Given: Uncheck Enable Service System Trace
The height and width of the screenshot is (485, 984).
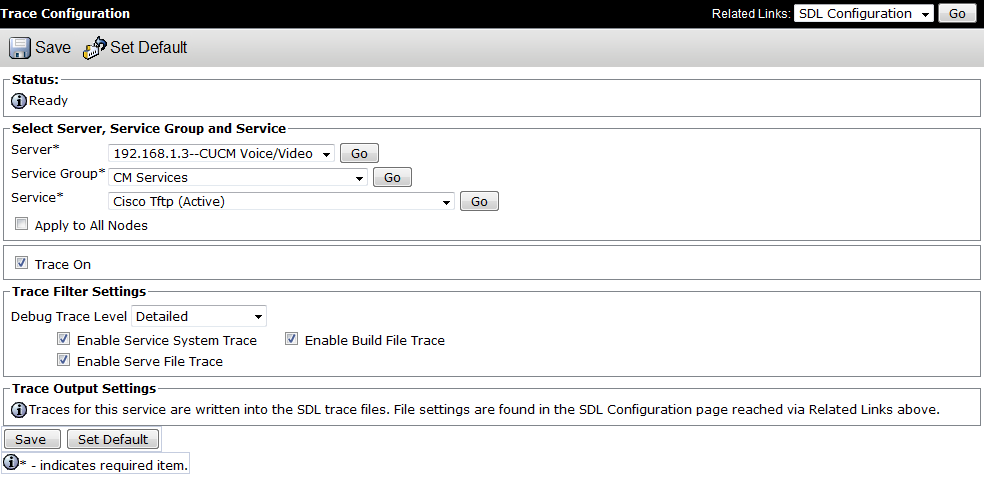Looking at the screenshot, I should coord(63,339).
